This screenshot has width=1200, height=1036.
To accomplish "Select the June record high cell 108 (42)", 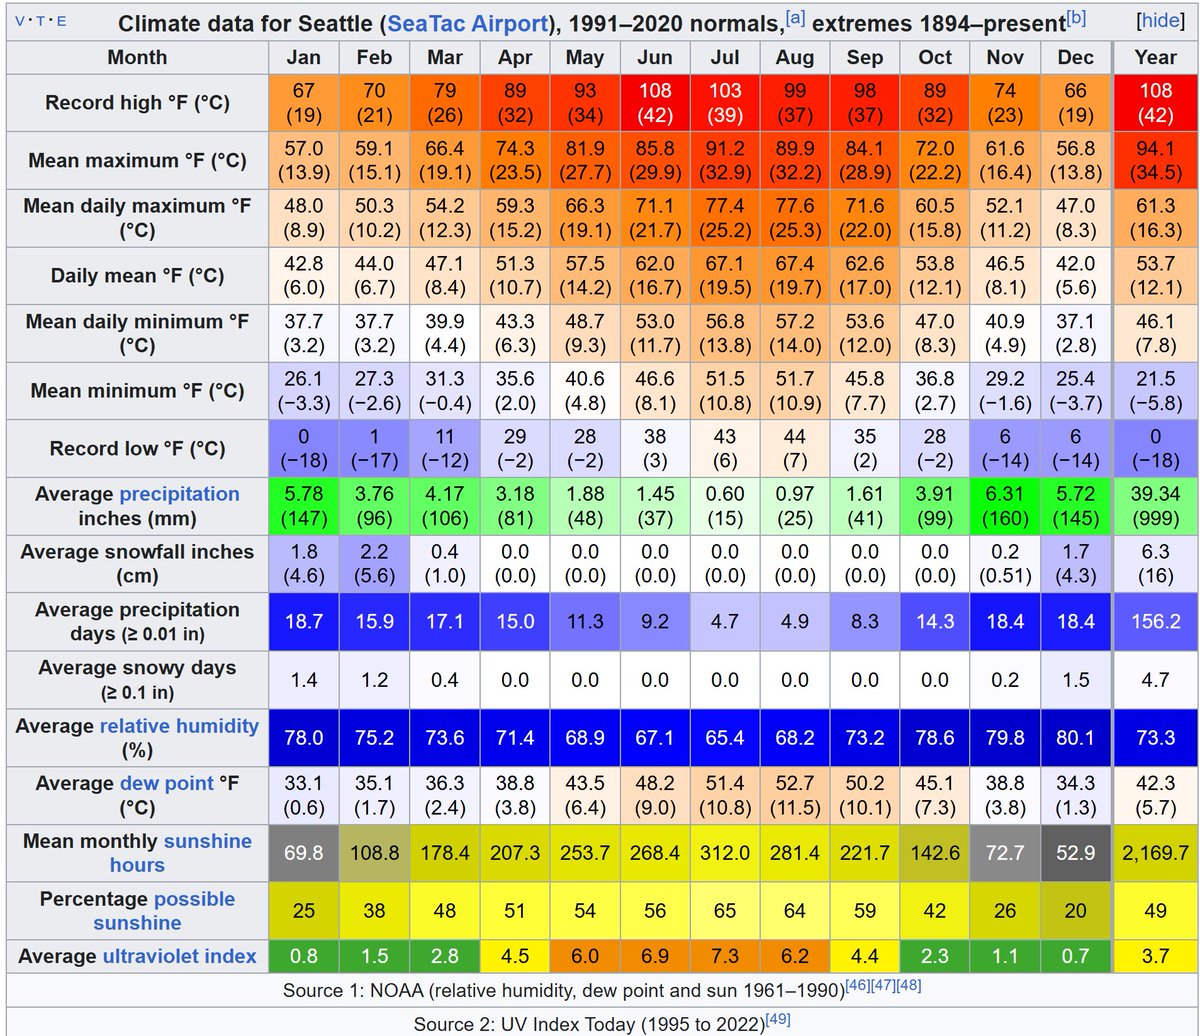I will tap(656, 102).
